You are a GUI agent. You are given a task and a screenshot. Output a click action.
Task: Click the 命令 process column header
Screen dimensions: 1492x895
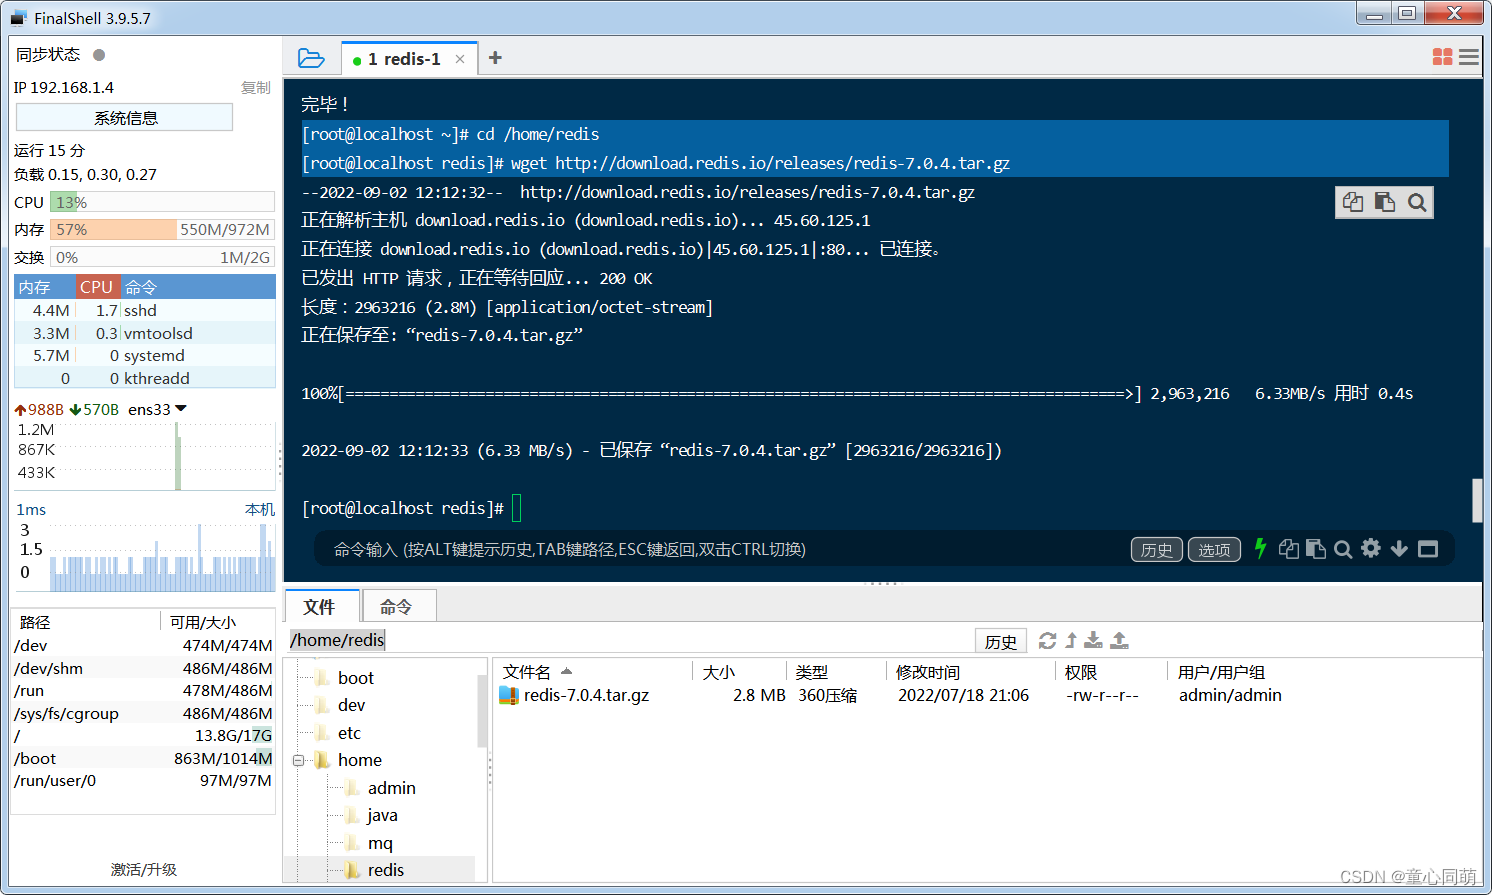[x=198, y=287]
